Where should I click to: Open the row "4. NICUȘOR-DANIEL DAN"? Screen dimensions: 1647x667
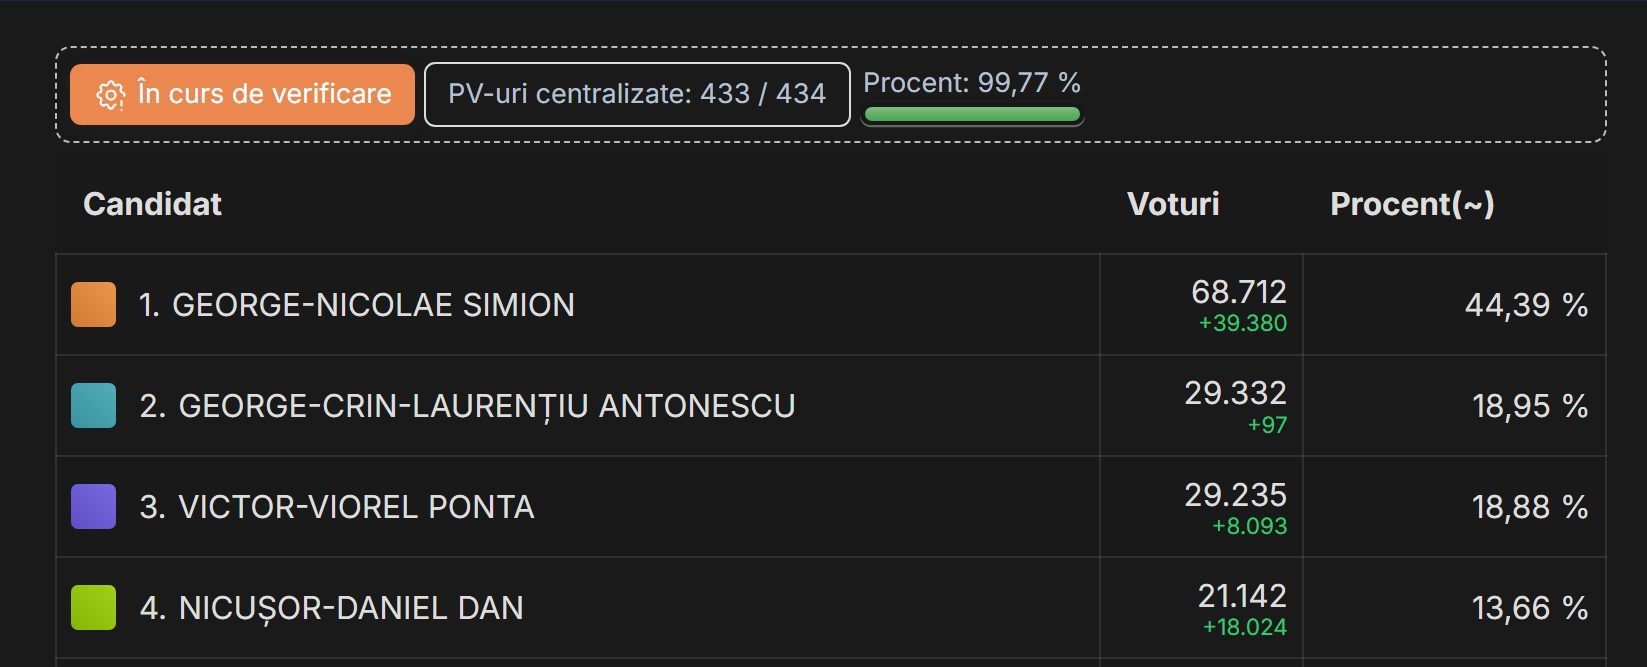click(830, 608)
